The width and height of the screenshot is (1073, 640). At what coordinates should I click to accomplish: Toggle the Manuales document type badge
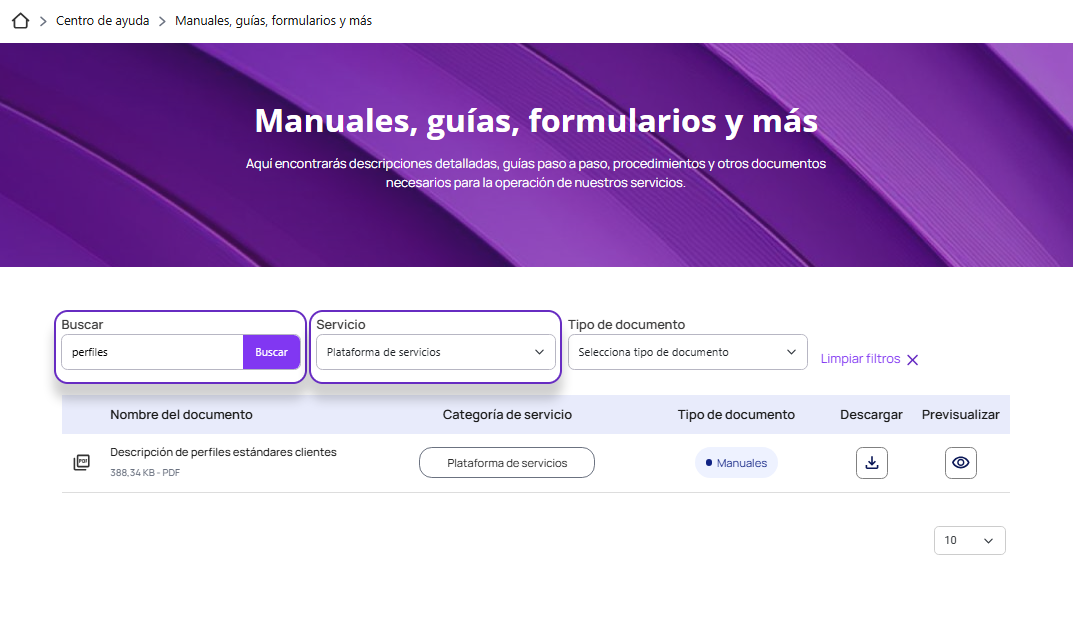click(736, 462)
